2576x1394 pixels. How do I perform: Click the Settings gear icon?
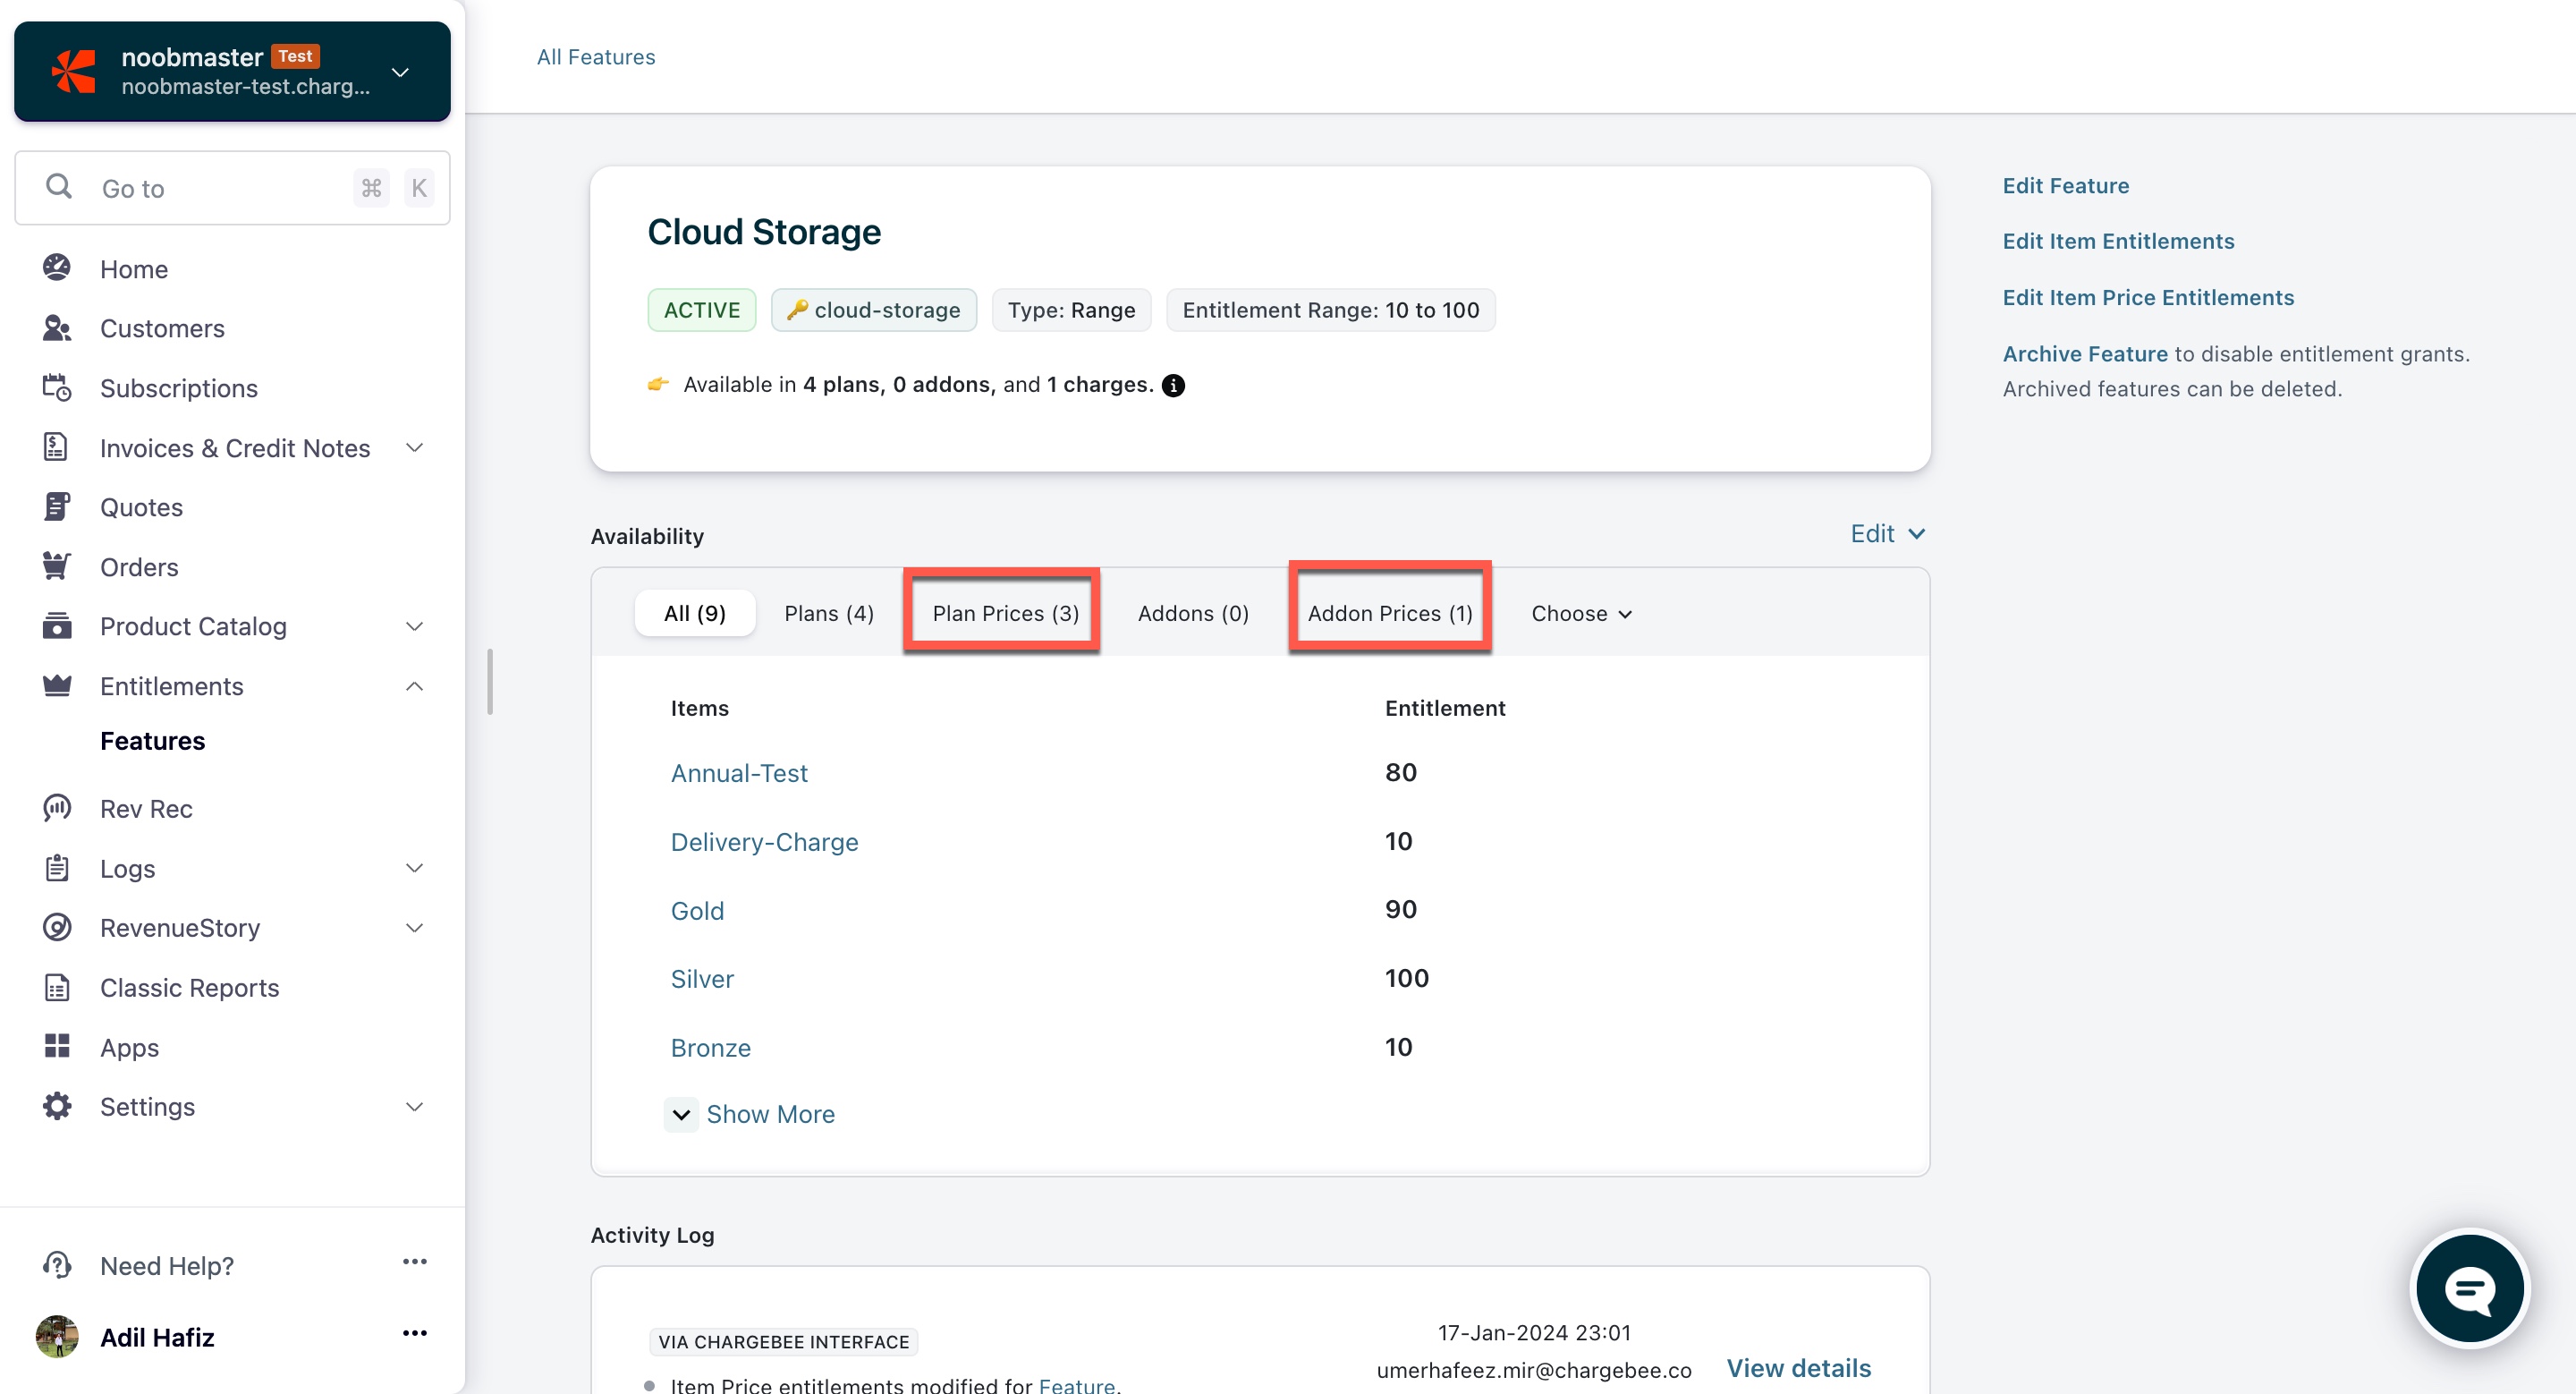pyautogui.click(x=57, y=1106)
